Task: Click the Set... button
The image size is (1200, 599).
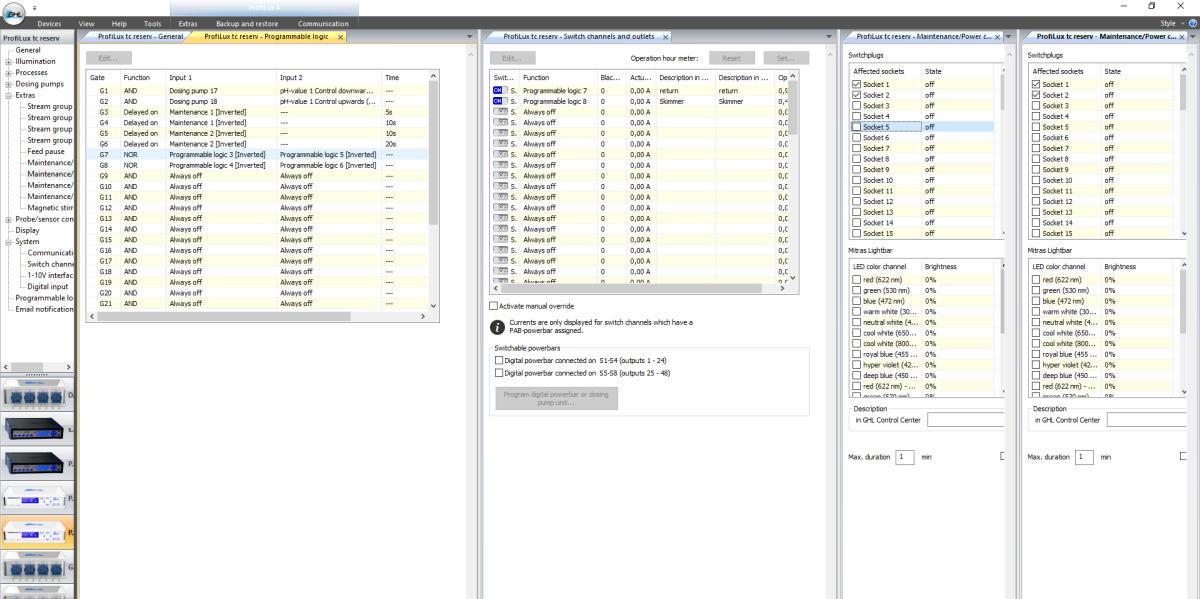Action: pos(786,58)
